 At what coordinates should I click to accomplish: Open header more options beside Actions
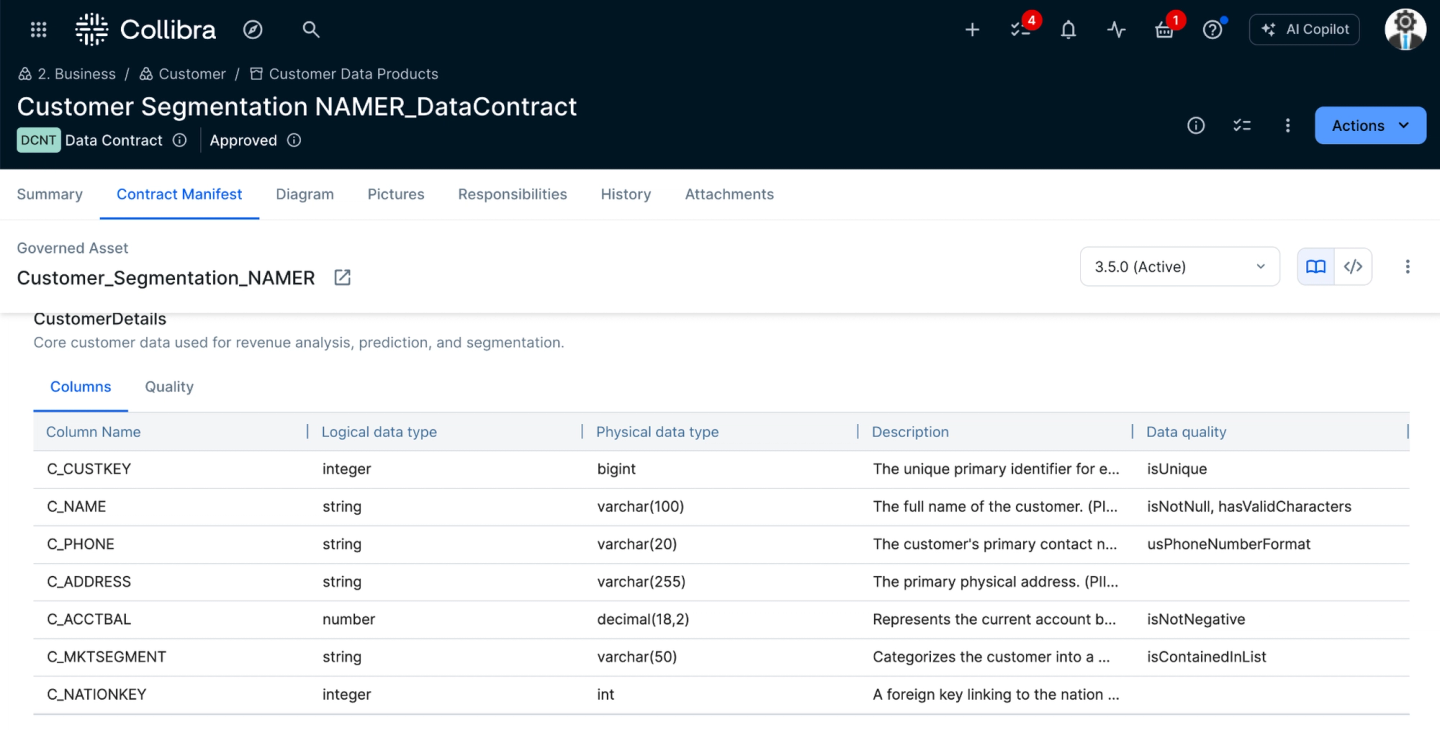1288,125
